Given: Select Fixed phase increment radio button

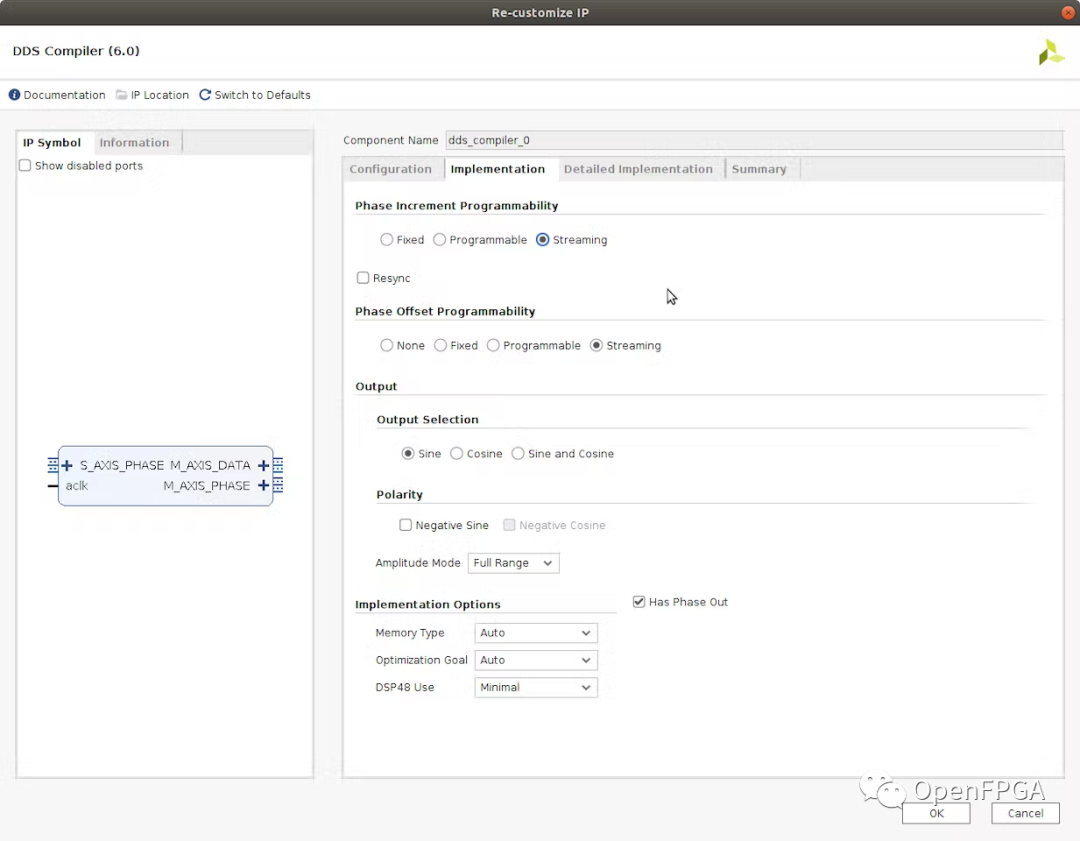Looking at the screenshot, I should coord(386,240).
